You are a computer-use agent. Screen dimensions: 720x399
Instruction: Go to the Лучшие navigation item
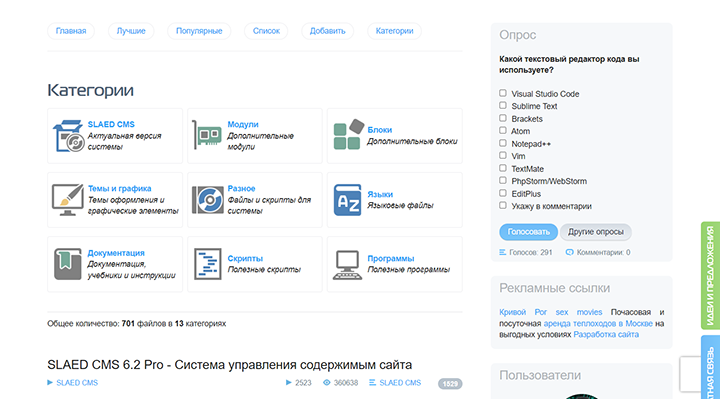131,31
